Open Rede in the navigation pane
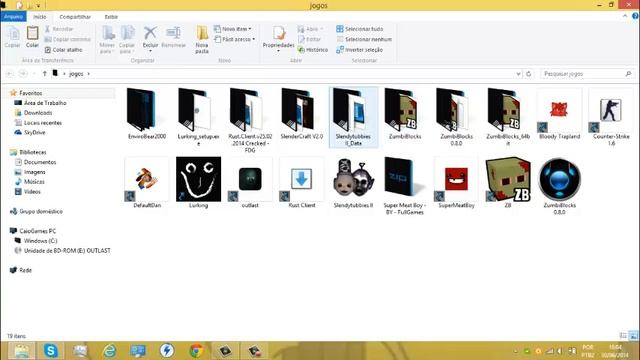Viewport: 640px width, 360px height. pos(20,270)
